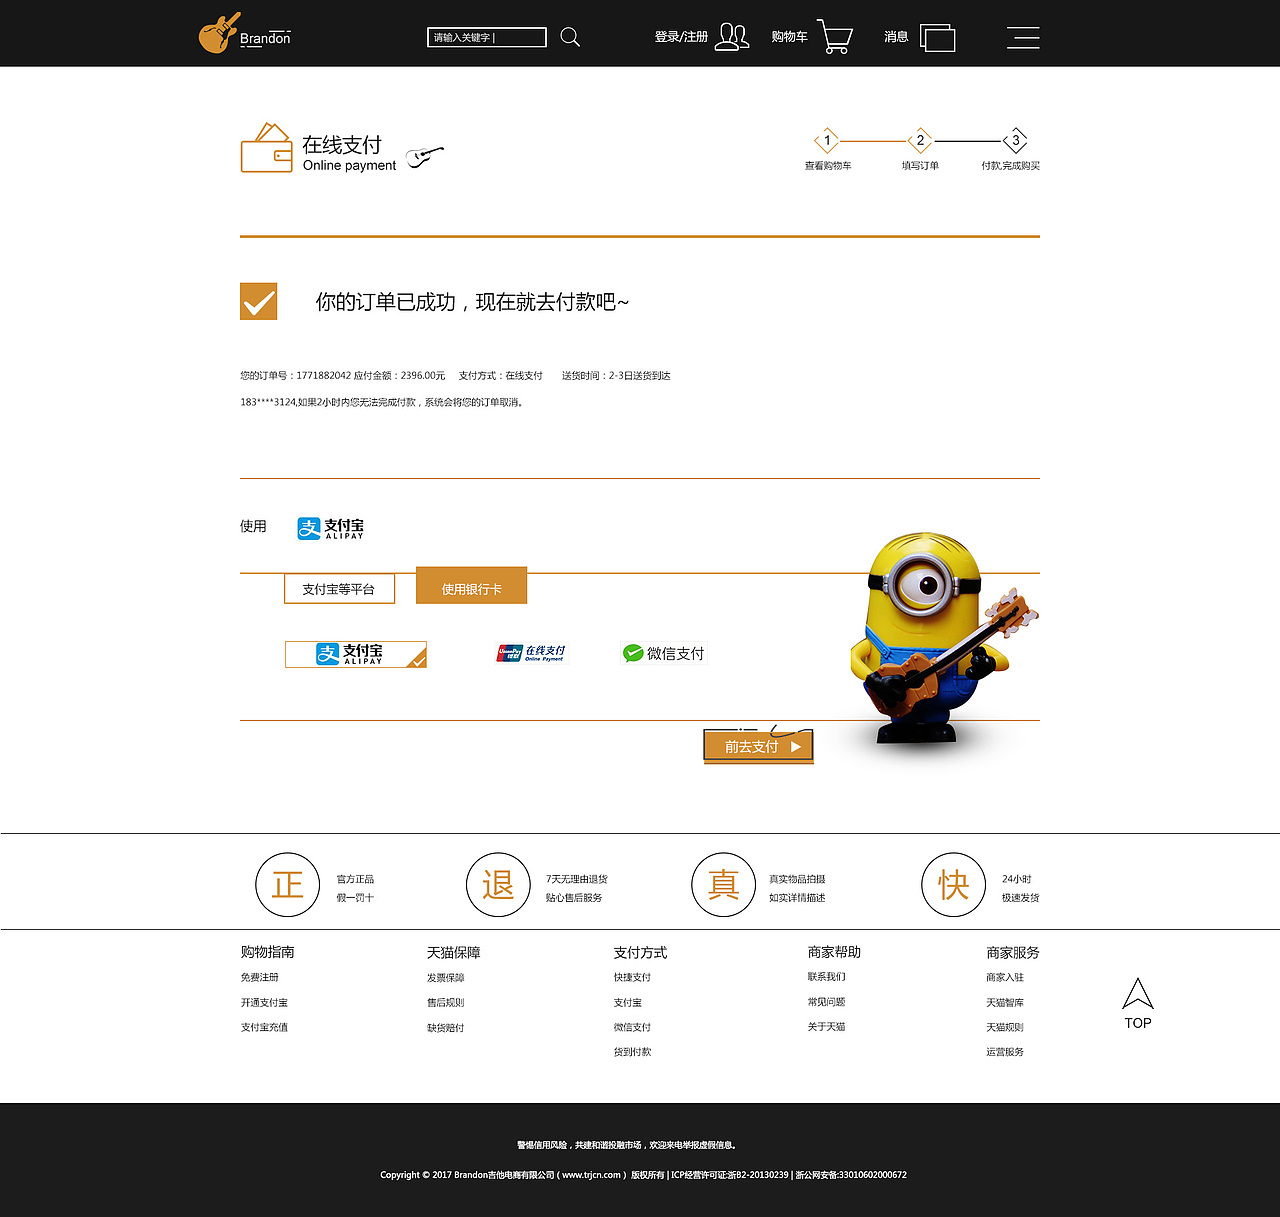1280x1217 pixels.
Task: Open the user account icon in header
Action: (733, 37)
